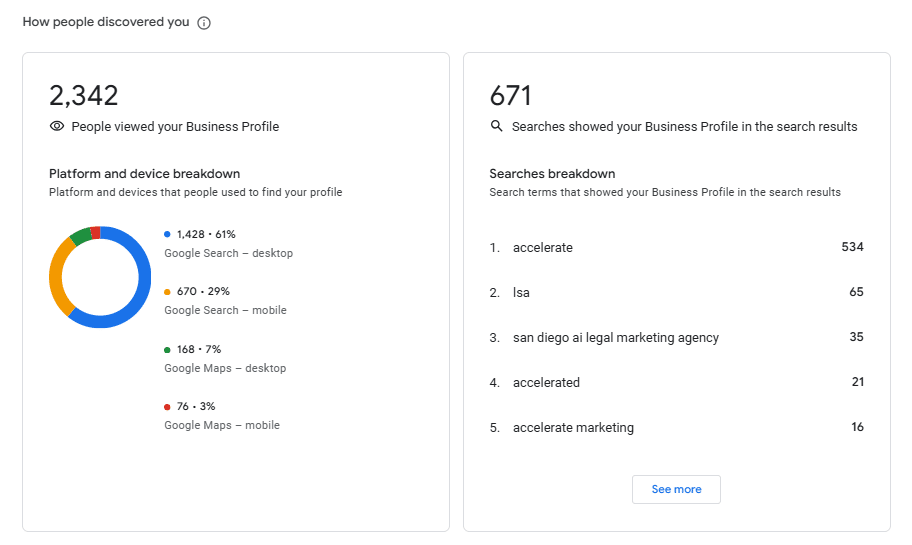Click the orange mobile search legend dot
Image resolution: width=912 pixels, height=545 pixels.
[x=167, y=291]
